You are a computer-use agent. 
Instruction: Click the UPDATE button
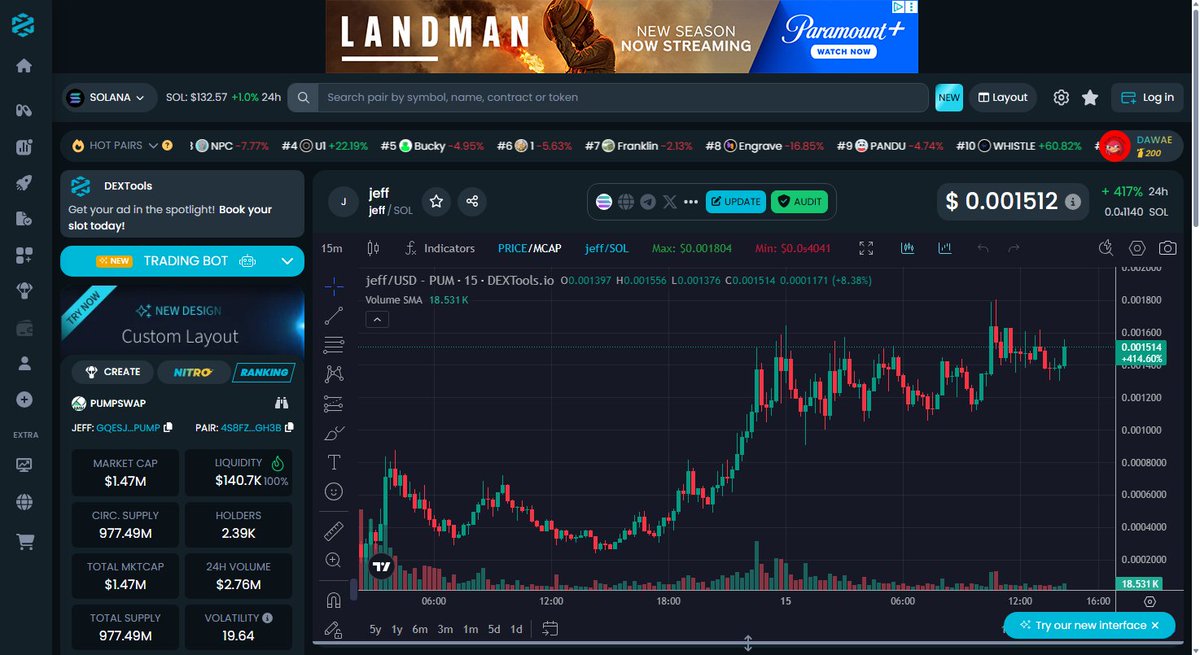pos(735,202)
